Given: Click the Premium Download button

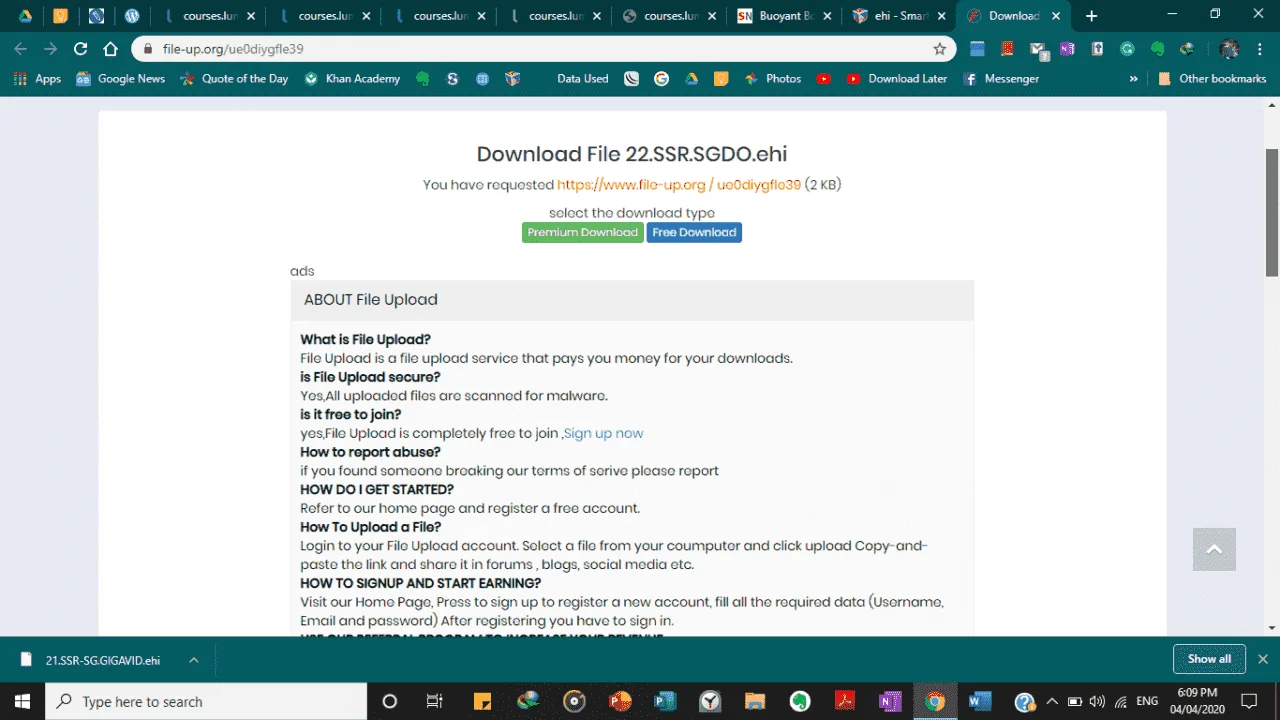Looking at the screenshot, I should (x=583, y=232).
